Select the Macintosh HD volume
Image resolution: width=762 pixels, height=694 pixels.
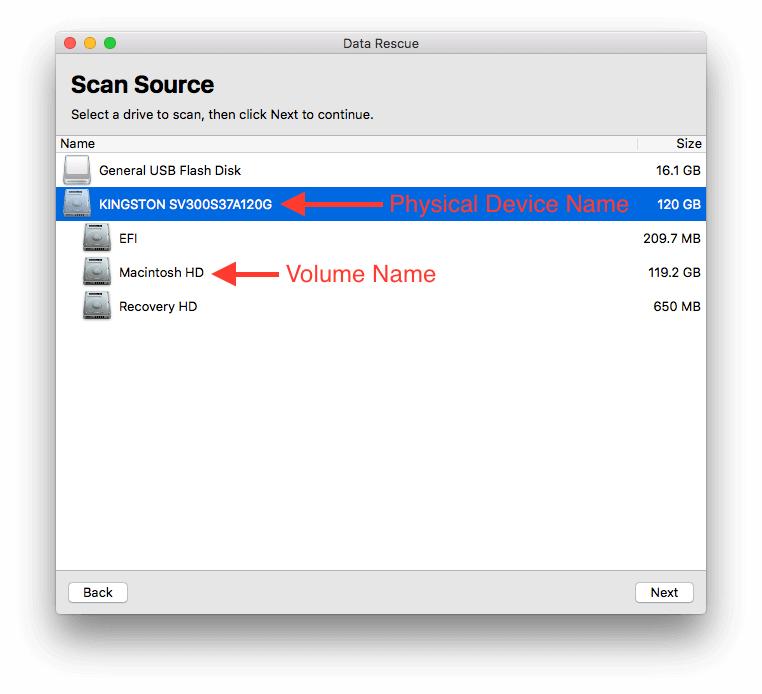click(381, 272)
